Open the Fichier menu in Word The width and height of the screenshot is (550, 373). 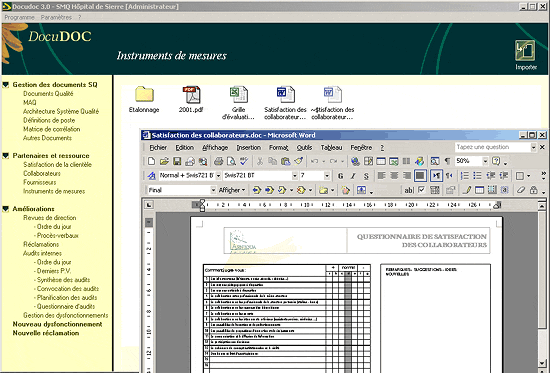point(158,147)
